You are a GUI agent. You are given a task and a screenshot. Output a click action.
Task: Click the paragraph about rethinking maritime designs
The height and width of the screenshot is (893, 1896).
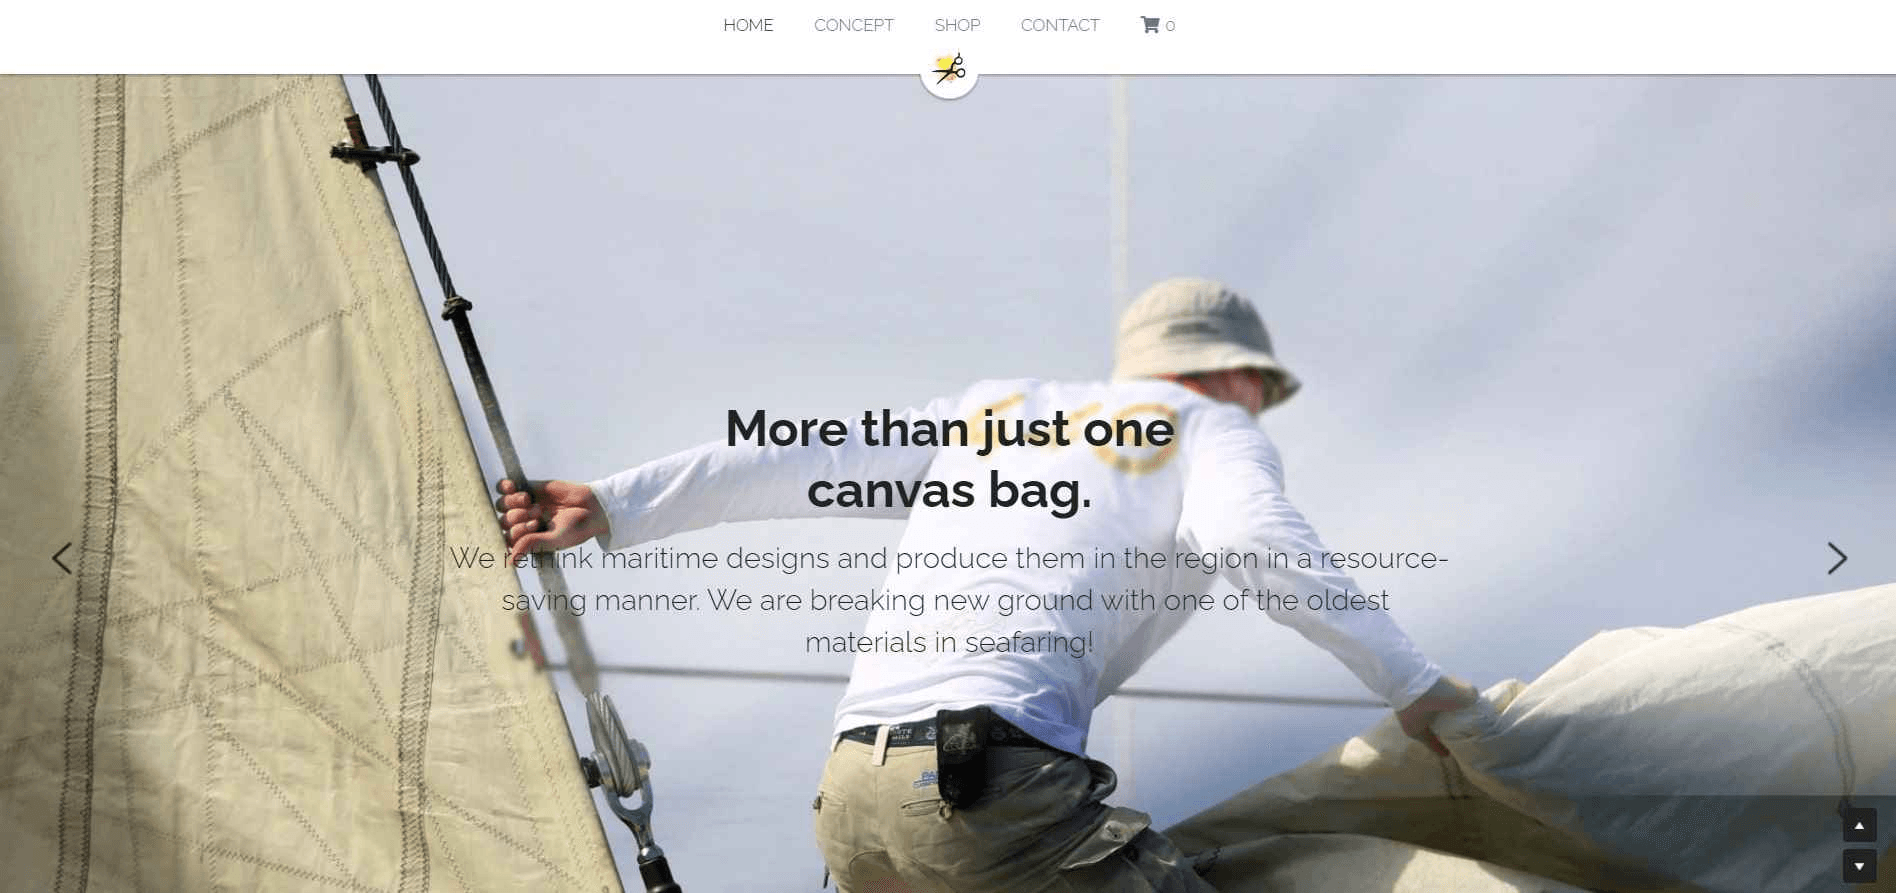click(x=949, y=600)
